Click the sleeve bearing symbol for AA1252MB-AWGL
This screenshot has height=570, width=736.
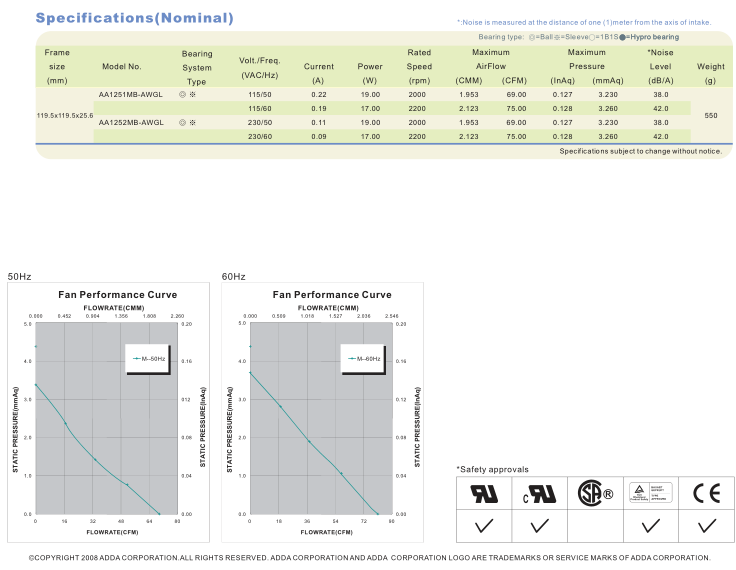(192, 123)
